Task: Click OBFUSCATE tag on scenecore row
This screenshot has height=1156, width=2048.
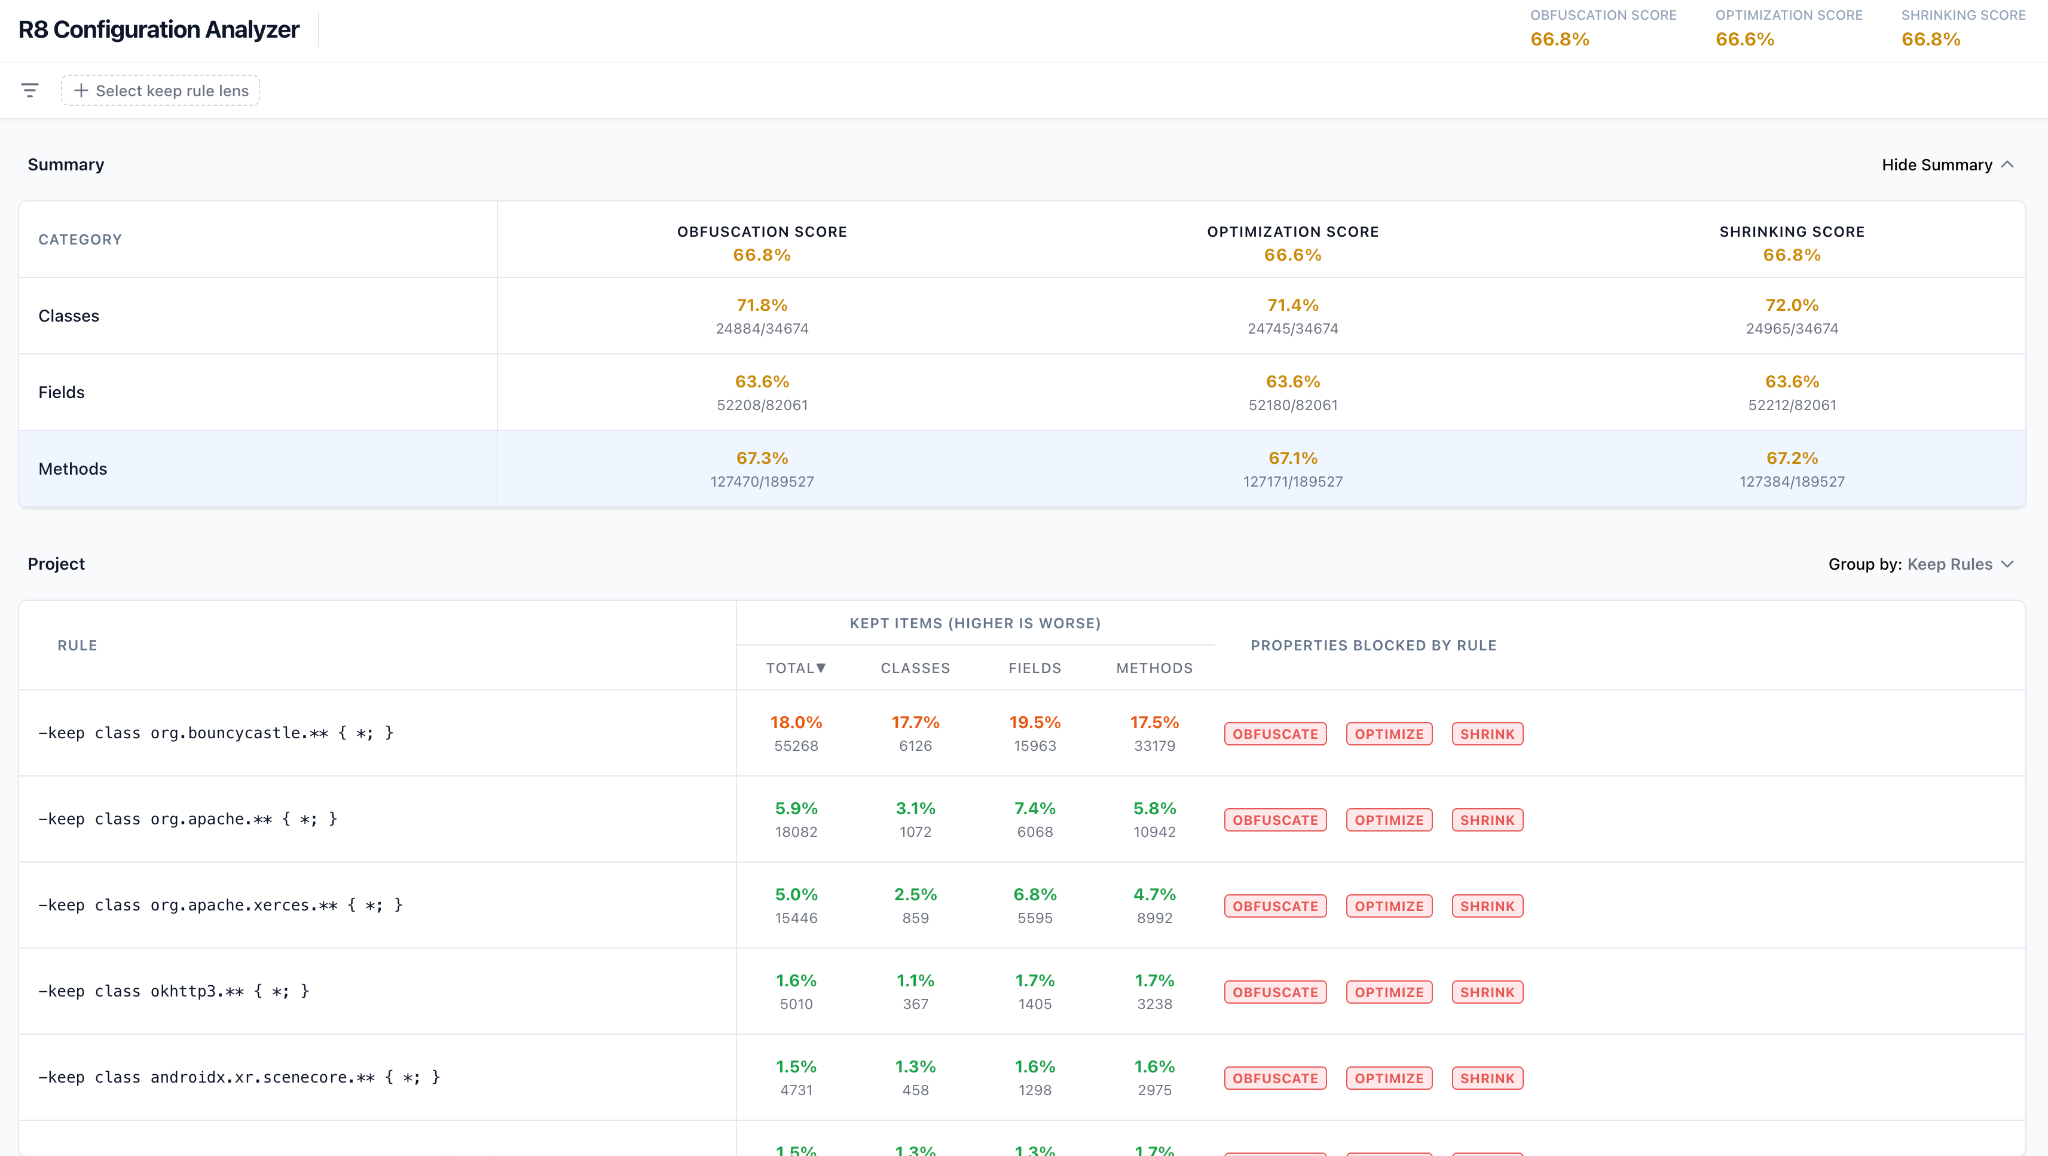Action: click(x=1275, y=1078)
